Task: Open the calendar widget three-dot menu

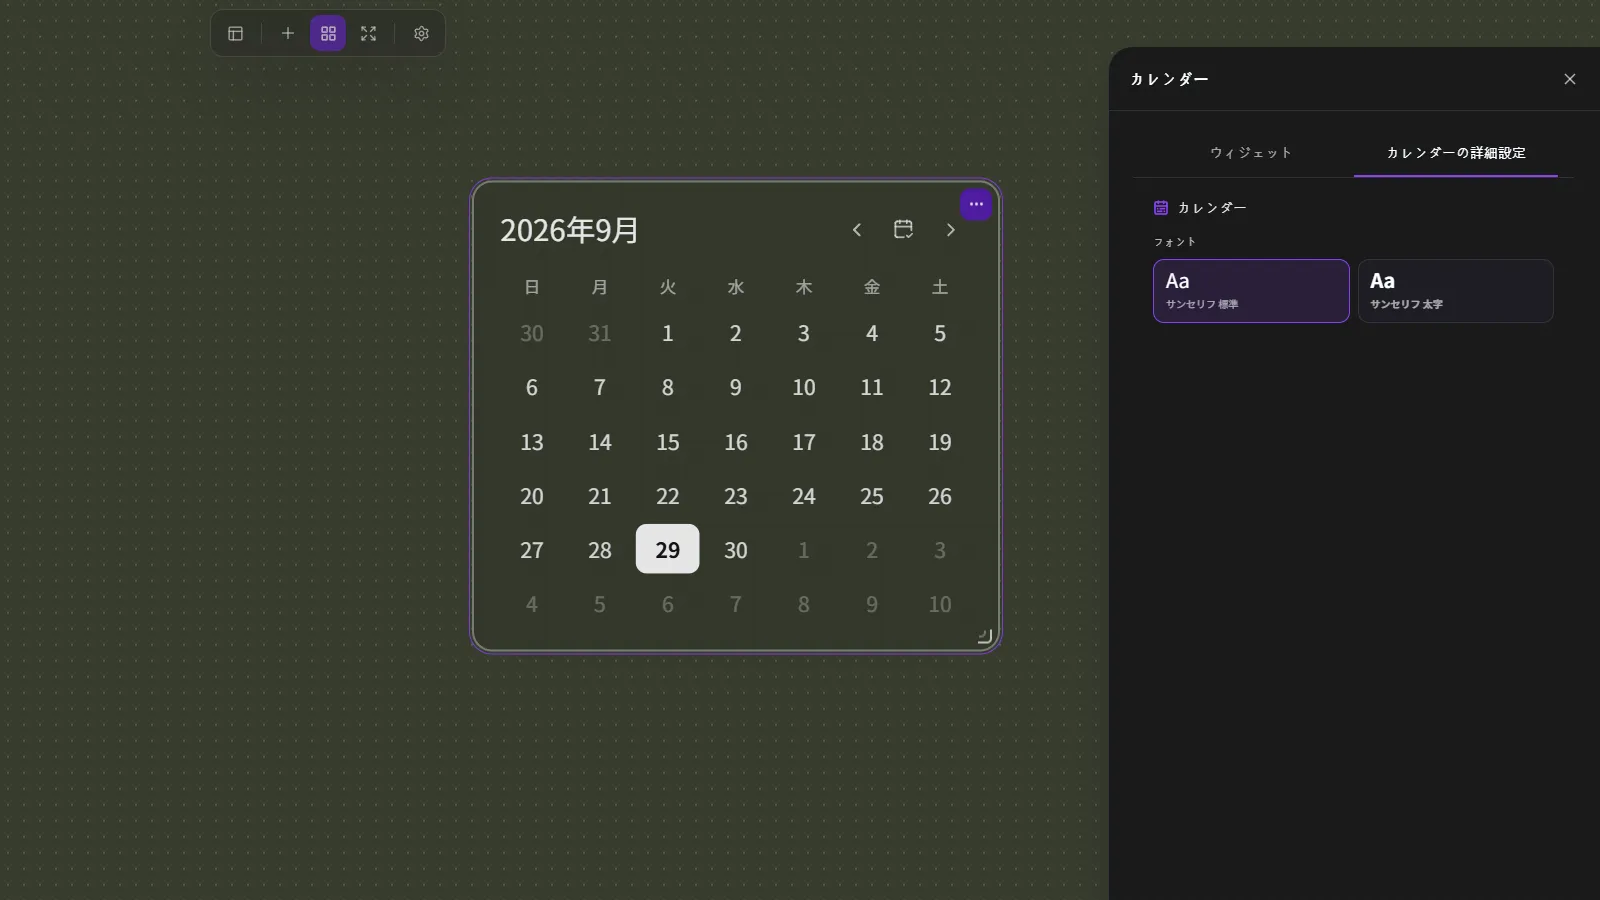Action: click(x=976, y=204)
